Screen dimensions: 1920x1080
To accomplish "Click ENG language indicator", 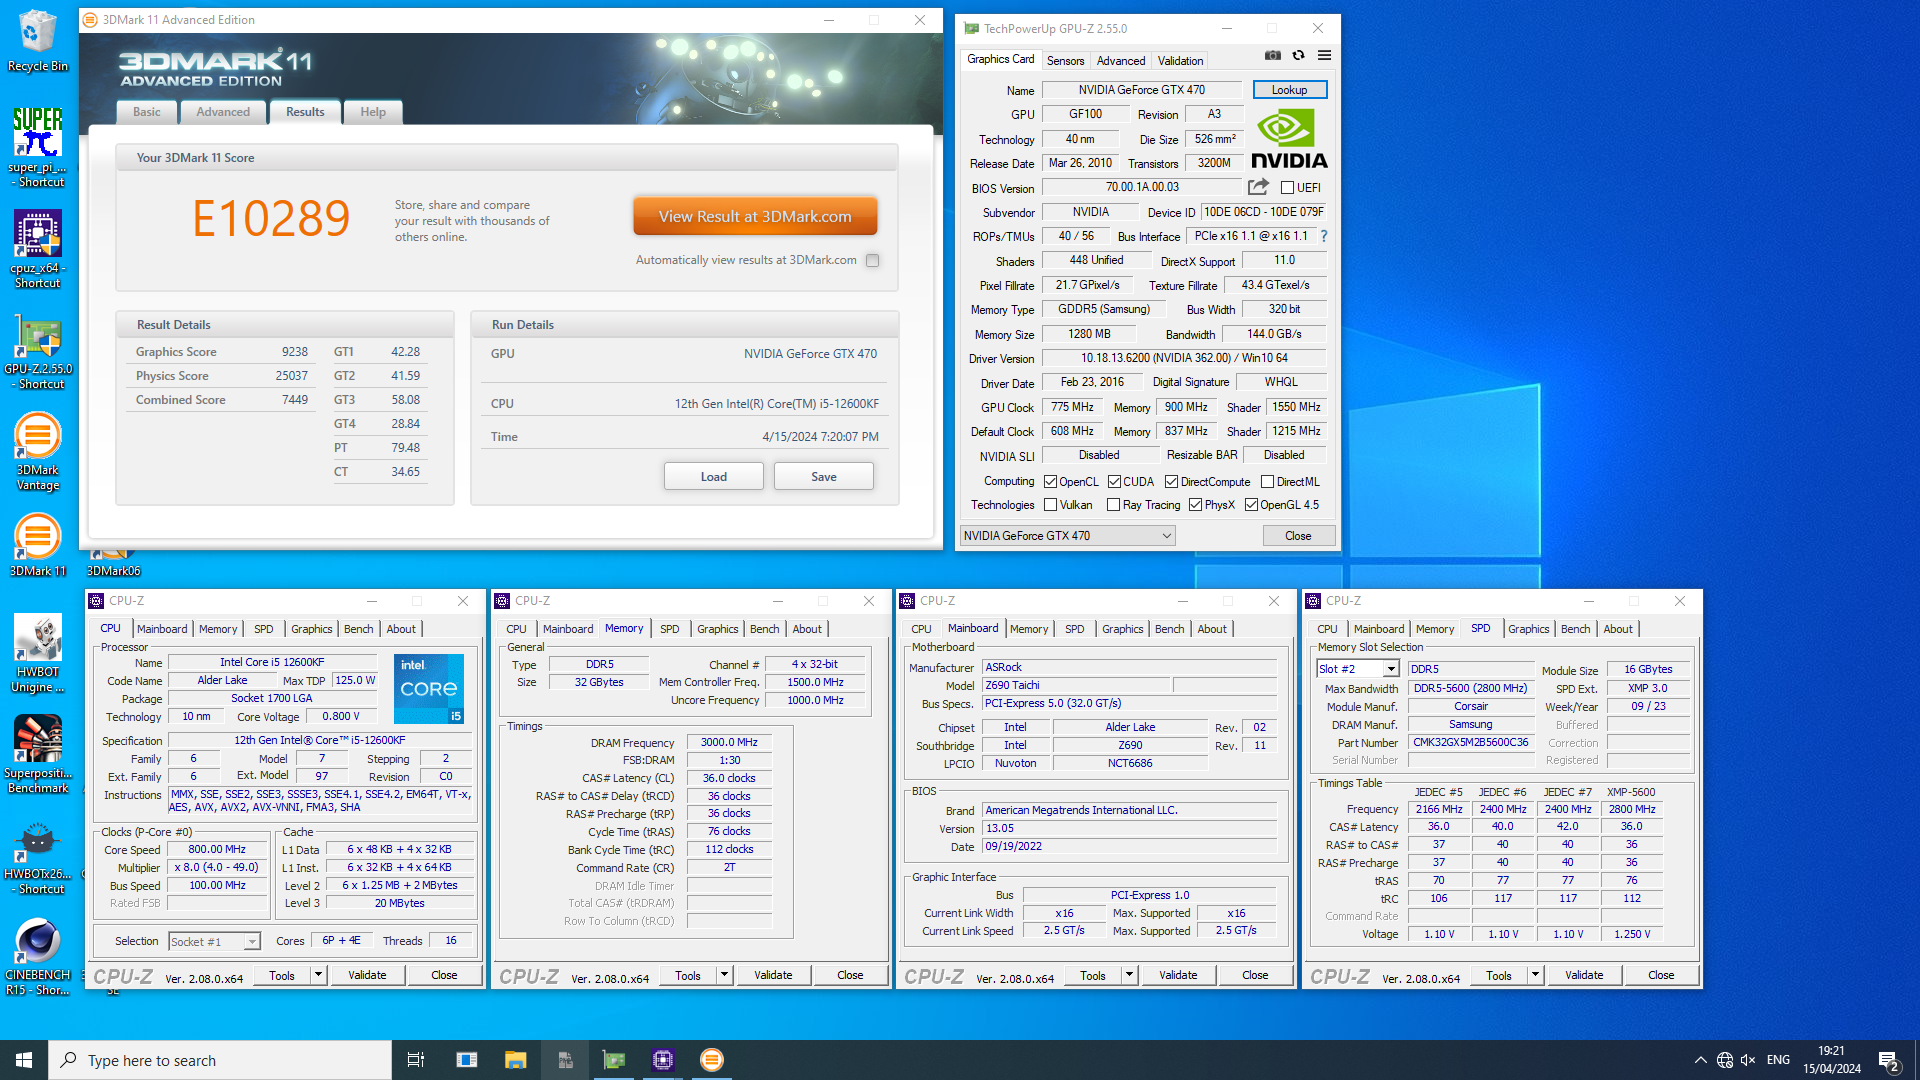I will pyautogui.click(x=1778, y=1060).
